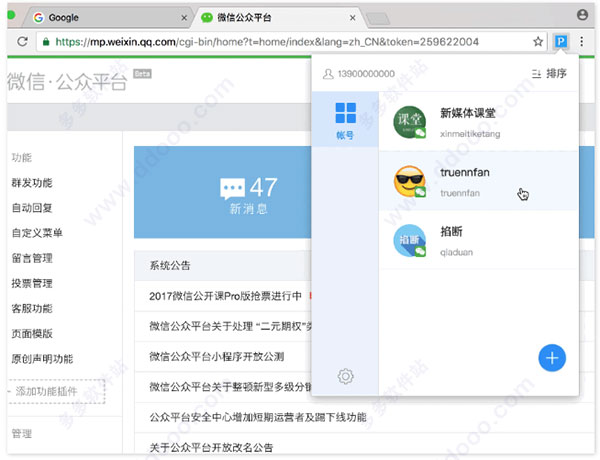This screenshot has width=600, height=460.
Task: Open 微信公众平台小程序开放公测 announcement
Action: coord(217,356)
